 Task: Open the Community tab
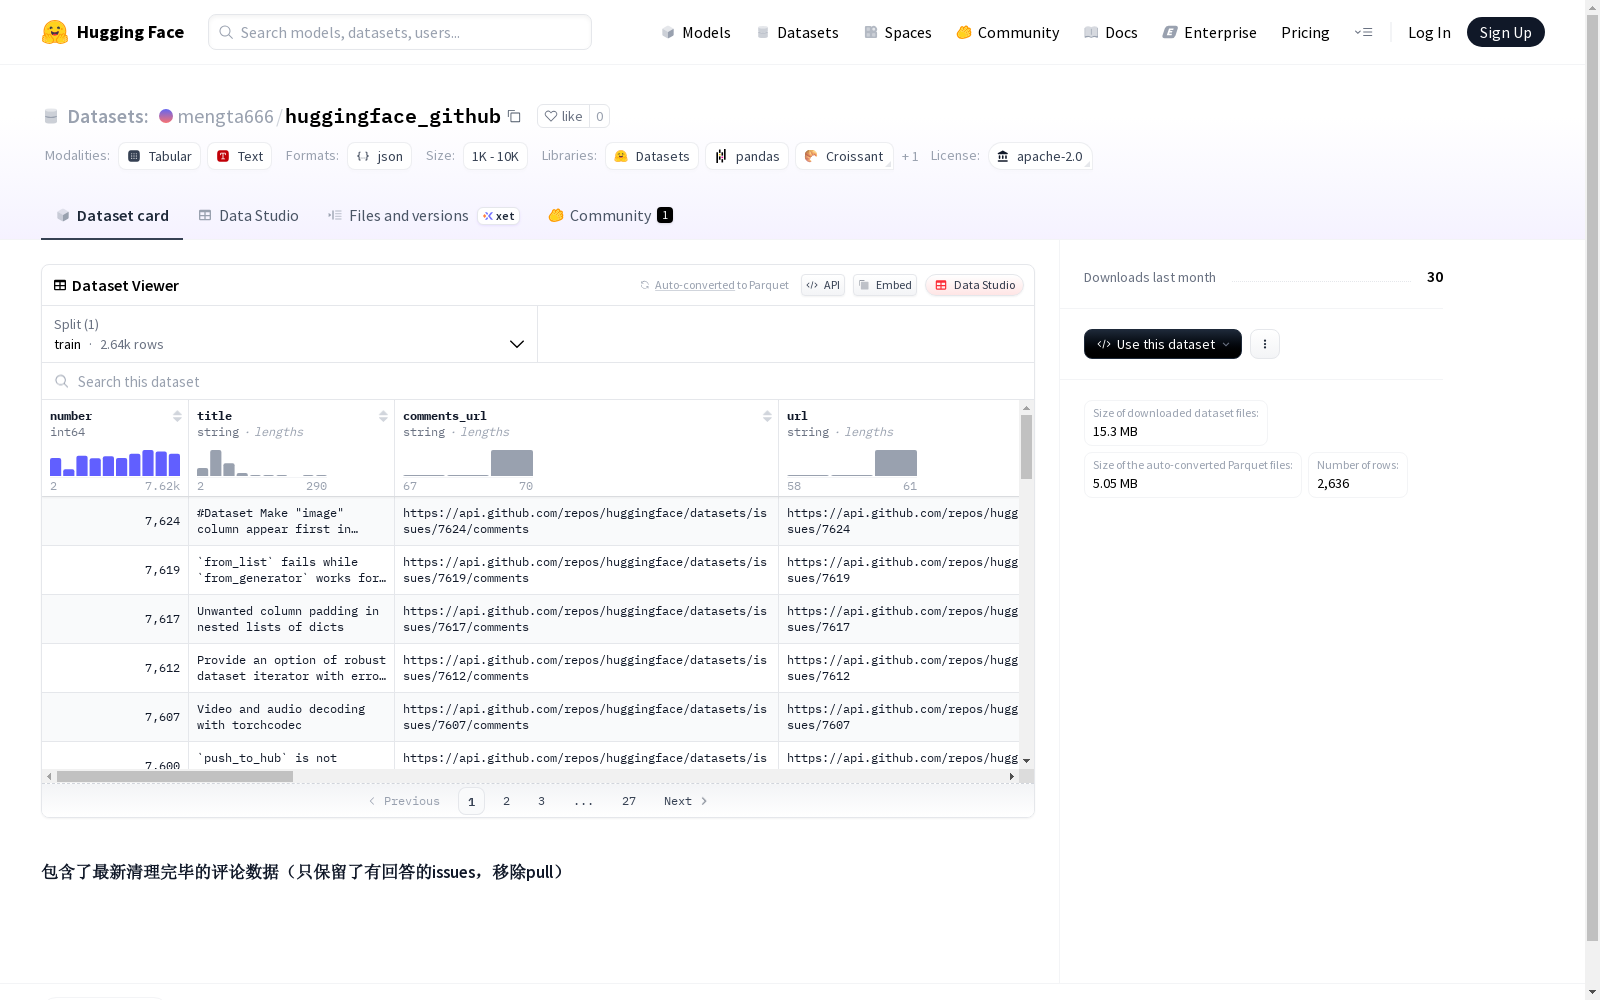pyautogui.click(x=610, y=216)
